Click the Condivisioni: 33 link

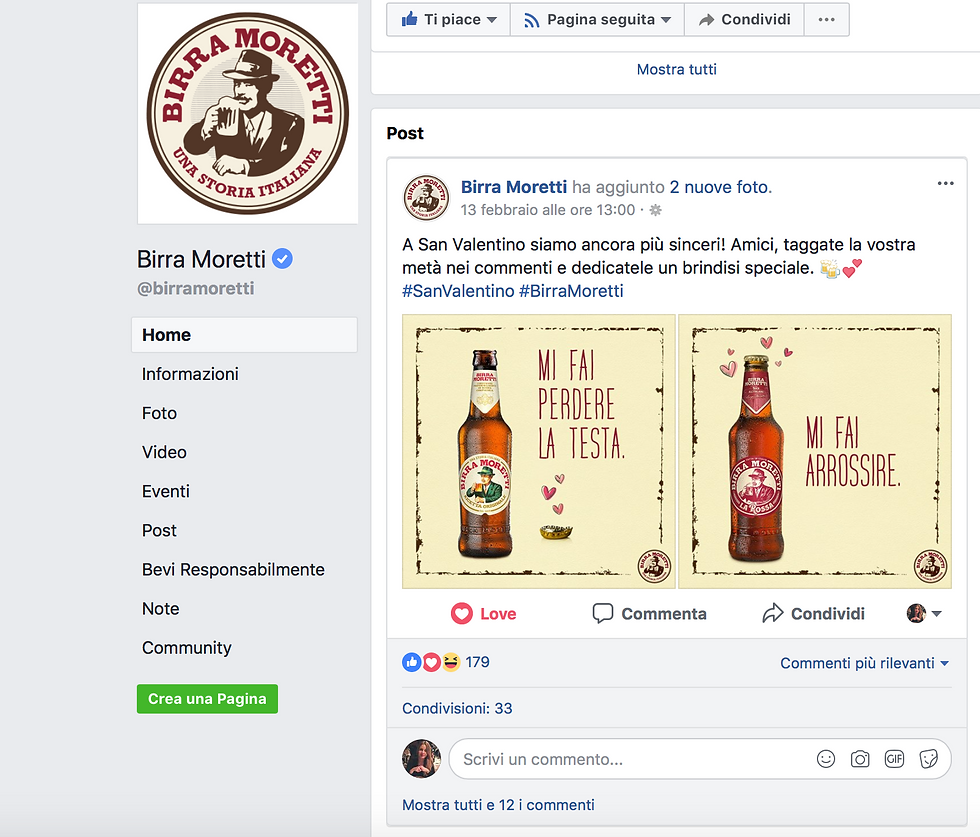tap(457, 708)
